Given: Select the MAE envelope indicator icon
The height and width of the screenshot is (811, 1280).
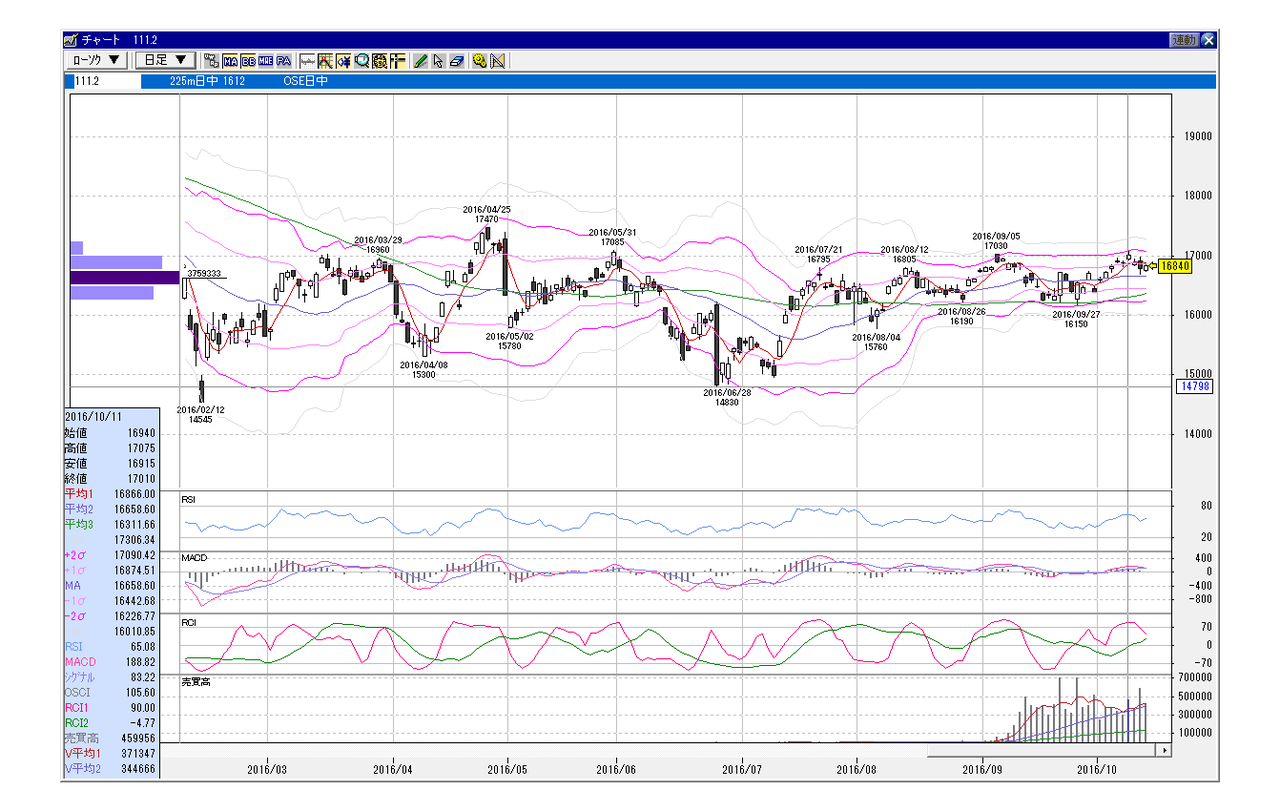Looking at the screenshot, I should (x=265, y=60).
